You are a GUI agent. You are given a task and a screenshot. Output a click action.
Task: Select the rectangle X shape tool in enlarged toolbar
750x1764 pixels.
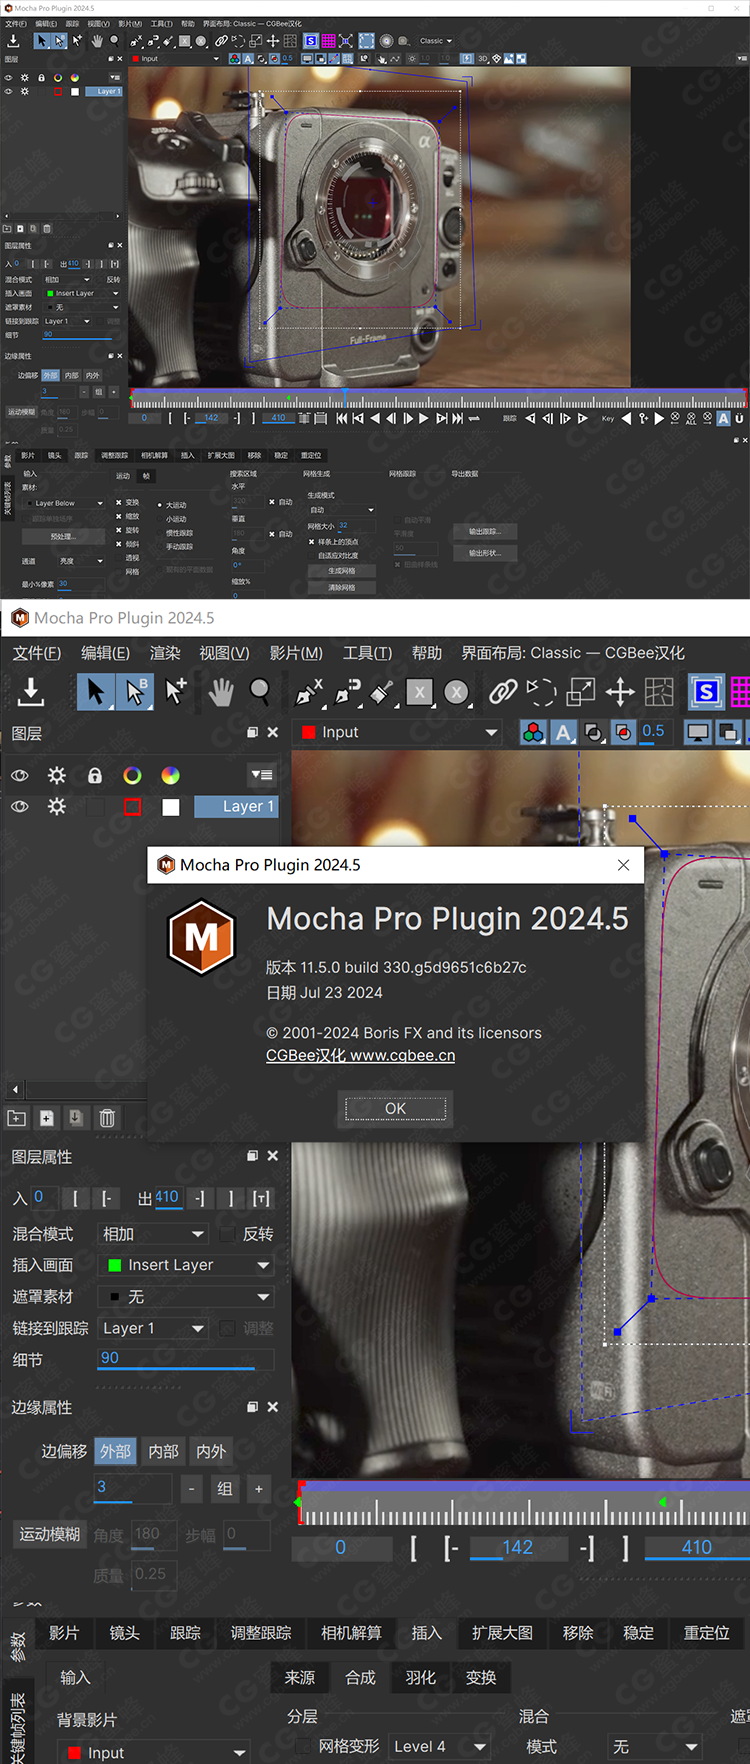[x=420, y=692]
